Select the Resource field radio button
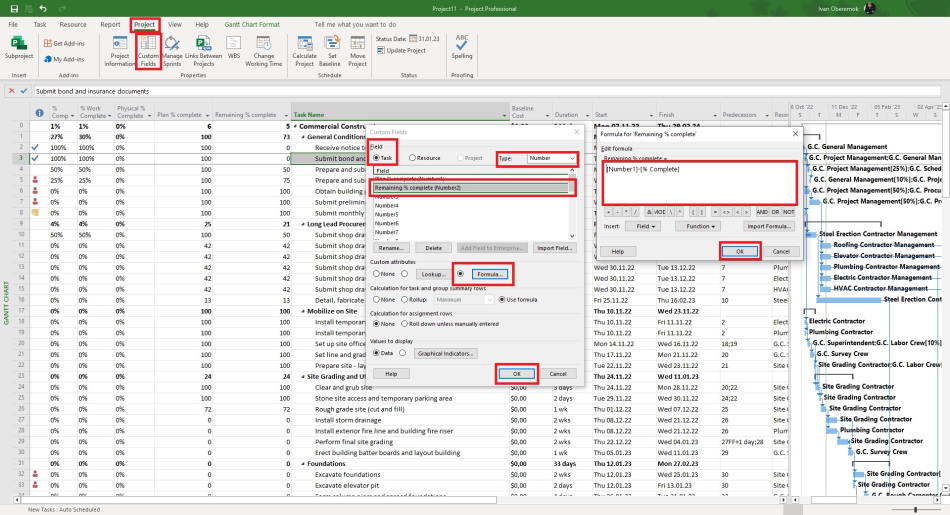This screenshot has height=515, width=950. click(x=412, y=158)
